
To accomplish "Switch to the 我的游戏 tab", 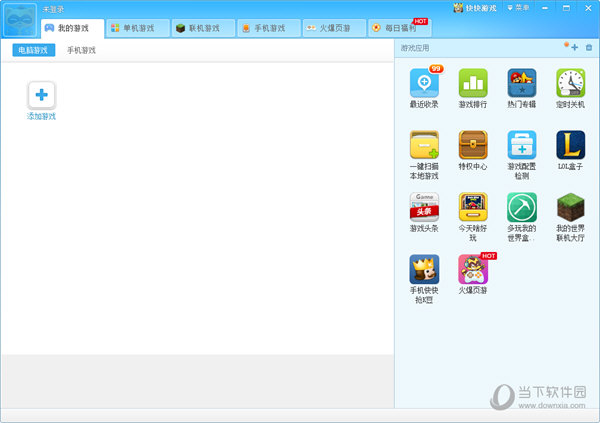I will tap(72, 28).
